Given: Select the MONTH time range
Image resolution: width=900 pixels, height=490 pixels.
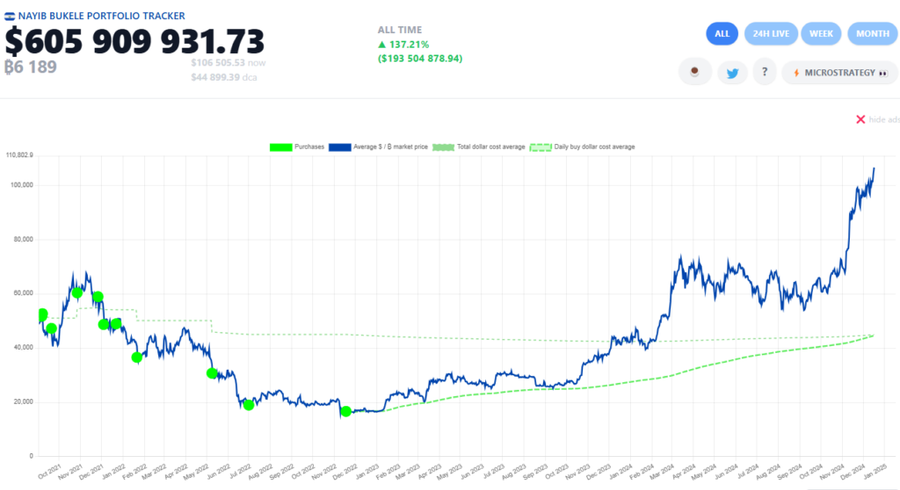Looking at the screenshot, I should point(872,34).
